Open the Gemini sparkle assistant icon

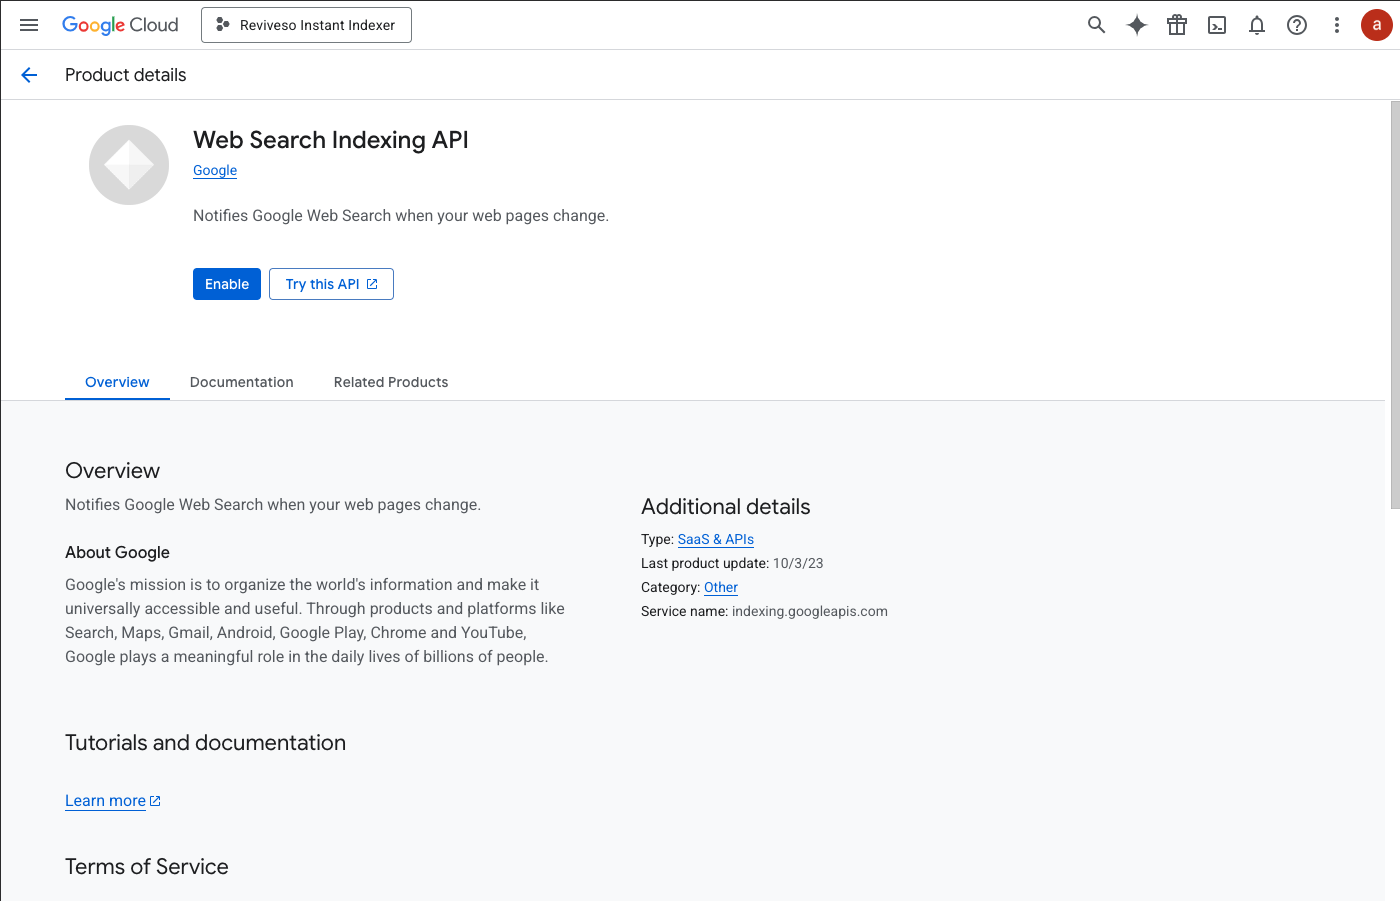click(1137, 25)
